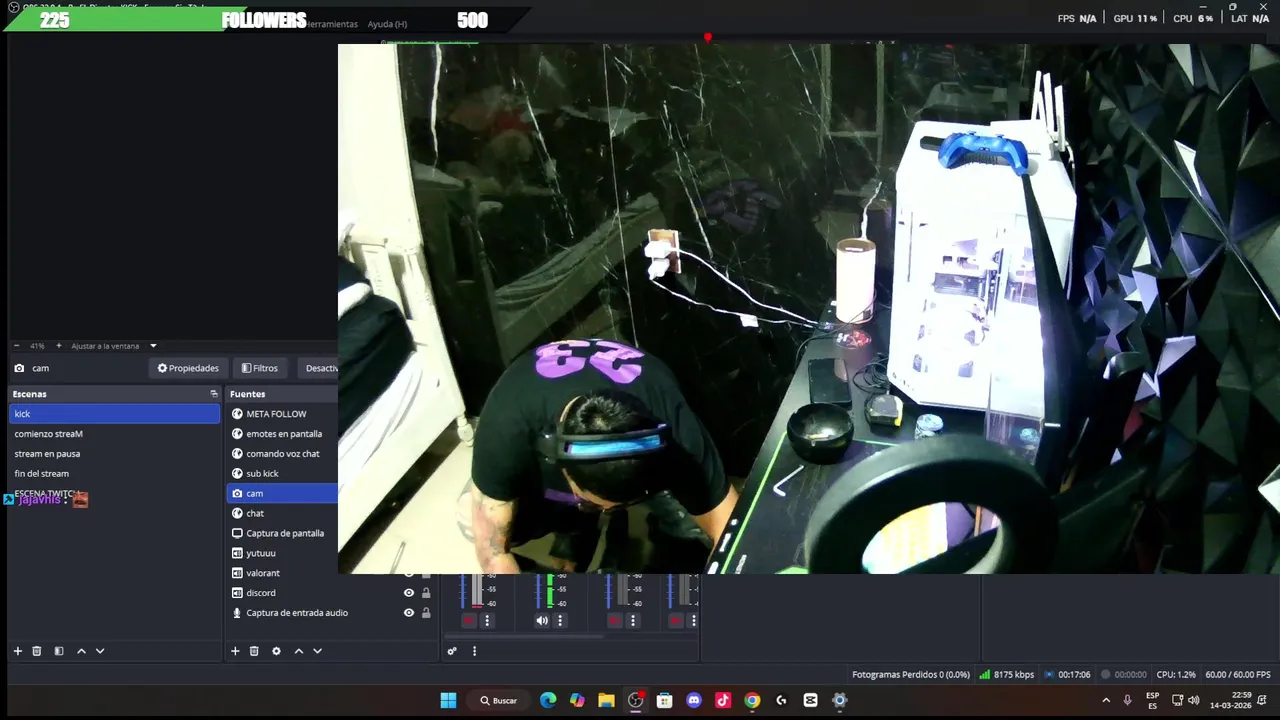Select comando voz chat source
Screen dimensions: 1280x720
(283, 454)
